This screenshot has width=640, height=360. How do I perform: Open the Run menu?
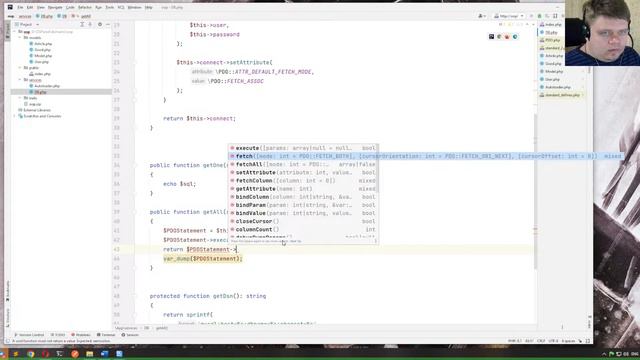click(98, 7)
